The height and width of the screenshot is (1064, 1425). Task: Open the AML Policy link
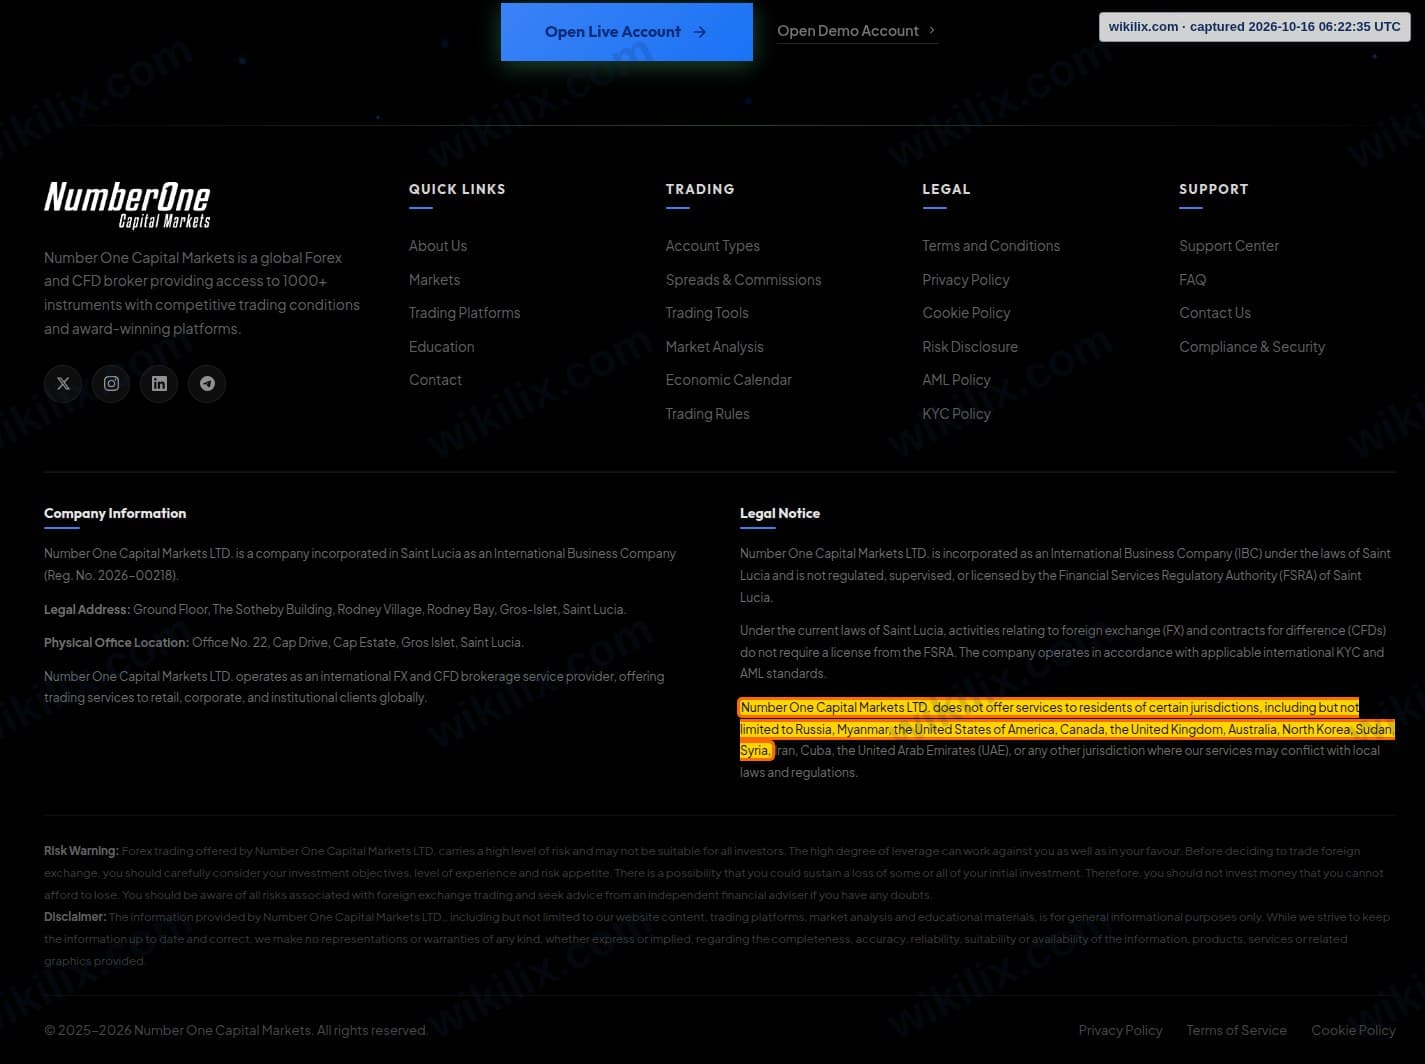[x=956, y=380]
